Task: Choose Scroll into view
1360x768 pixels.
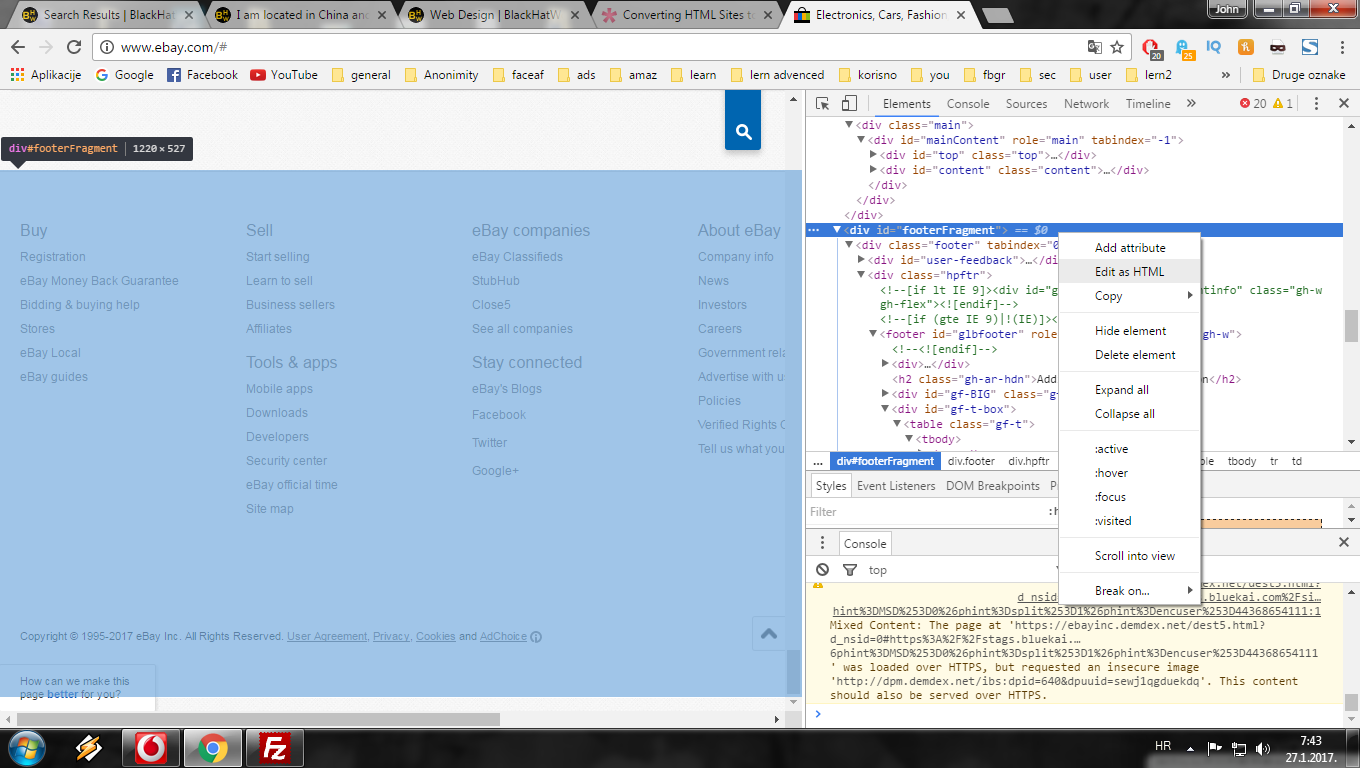Action: pyautogui.click(x=1129, y=556)
